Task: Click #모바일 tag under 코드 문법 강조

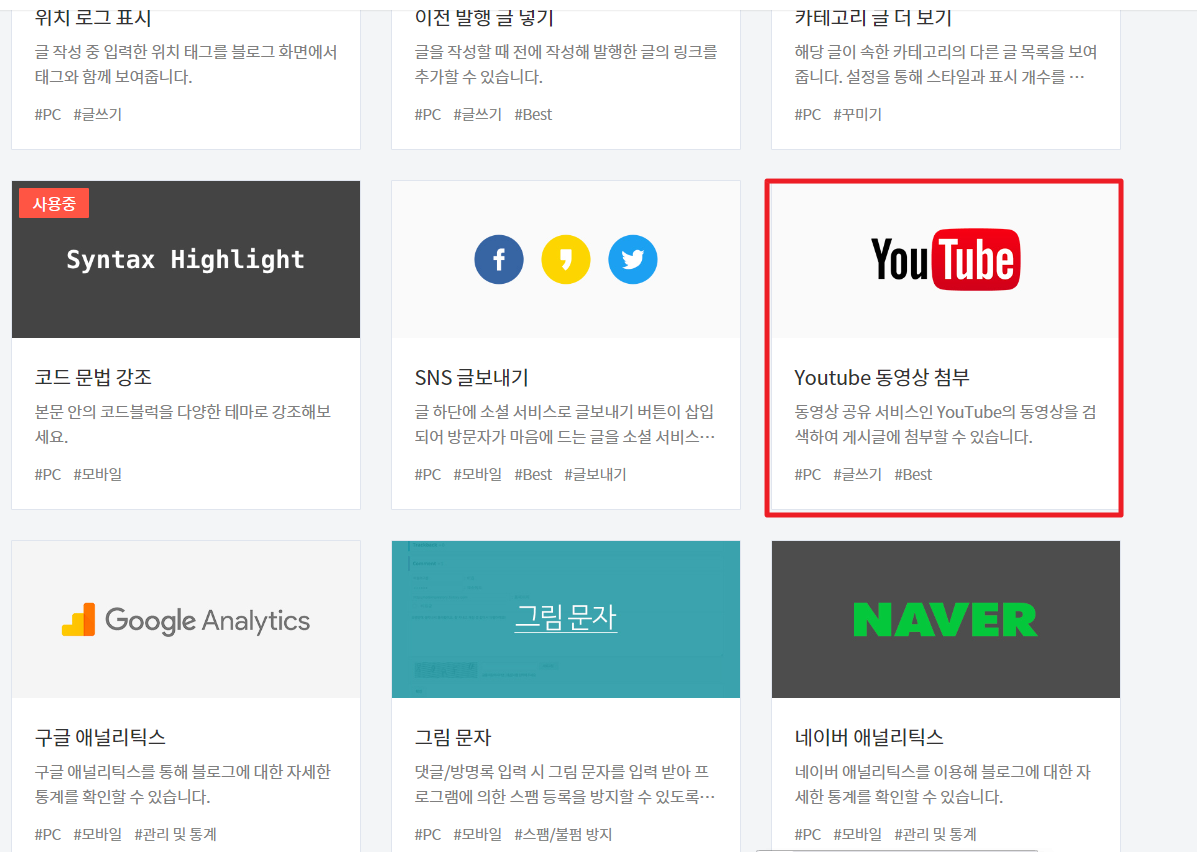Action: tap(98, 475)
